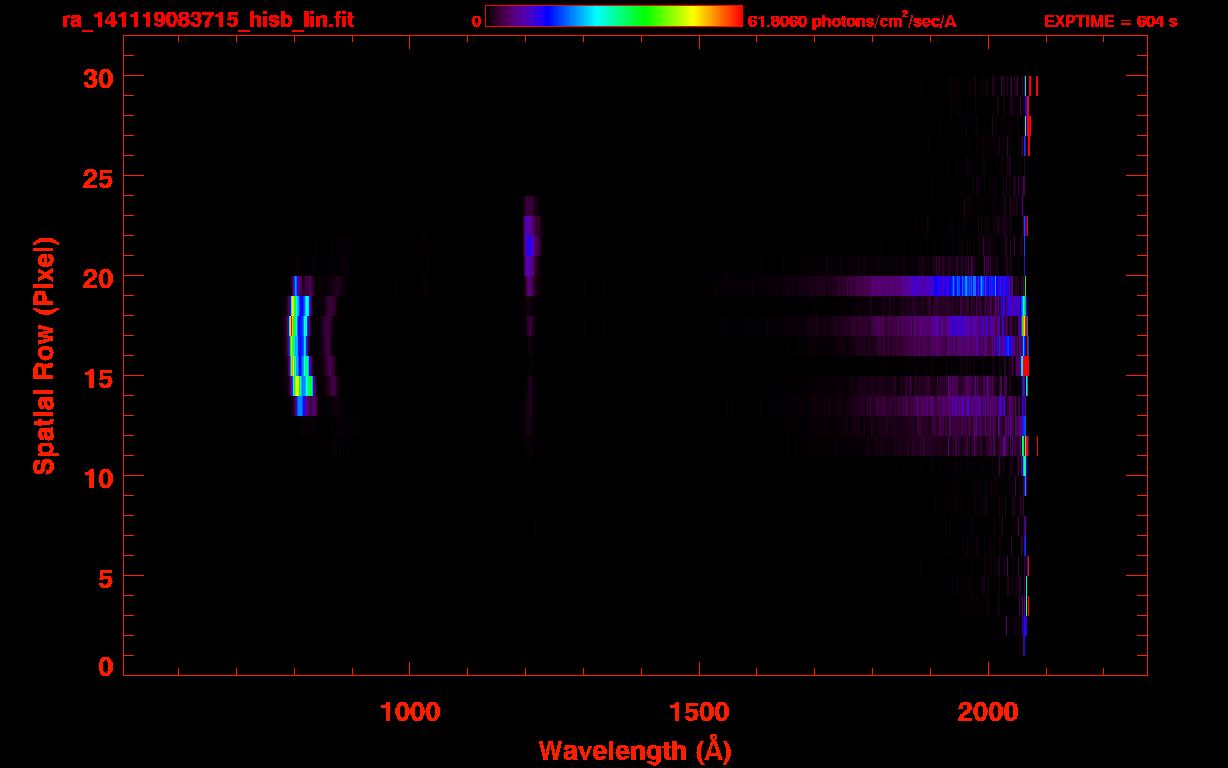This screenshot has width=1228, height=768.
Task: Click the bright emission feature near 800 Å
Action: 301,345
